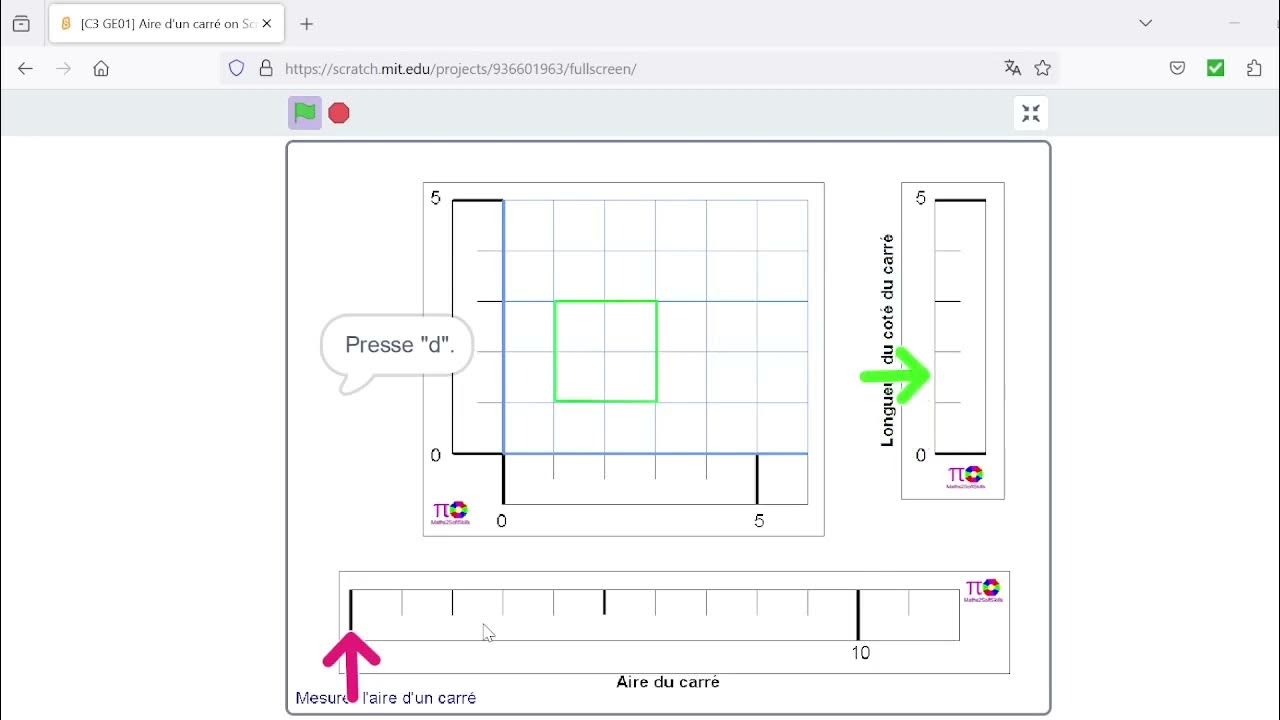Close the Aire d'un carré tab
The image size is (1280, 720).
click(x=267, y=23)
